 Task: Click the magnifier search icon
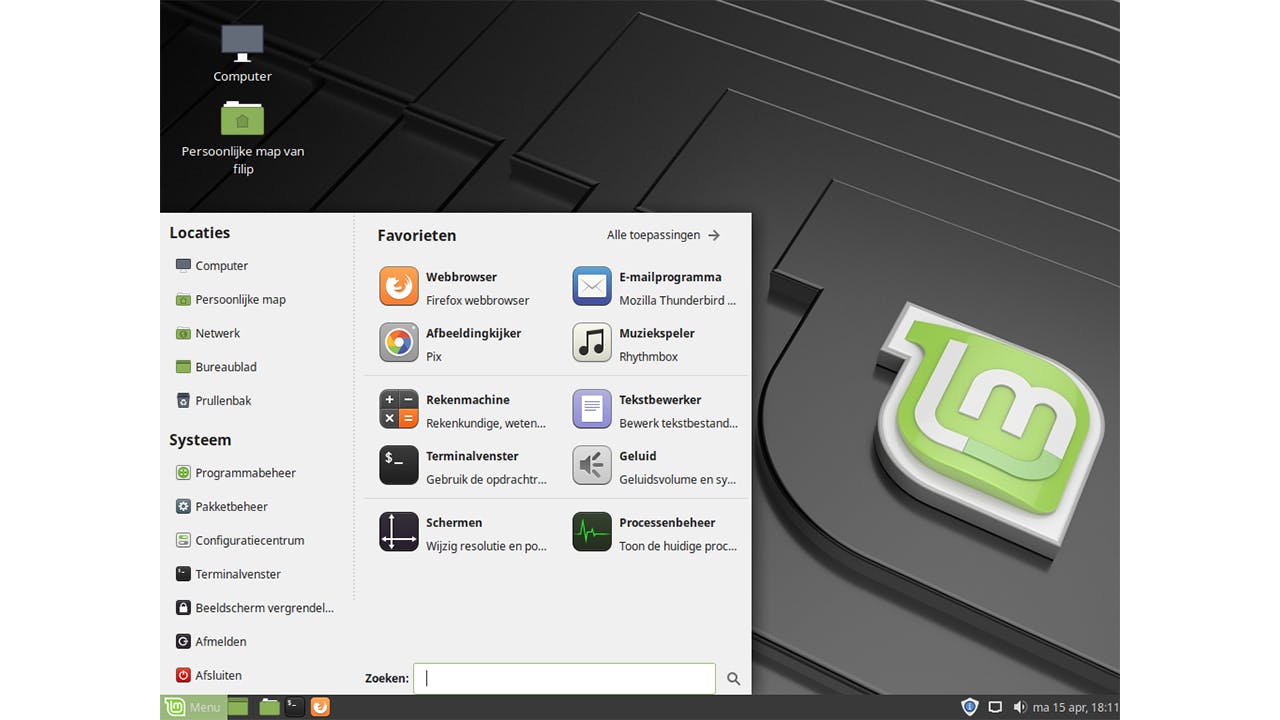click(x=734, y=678)
